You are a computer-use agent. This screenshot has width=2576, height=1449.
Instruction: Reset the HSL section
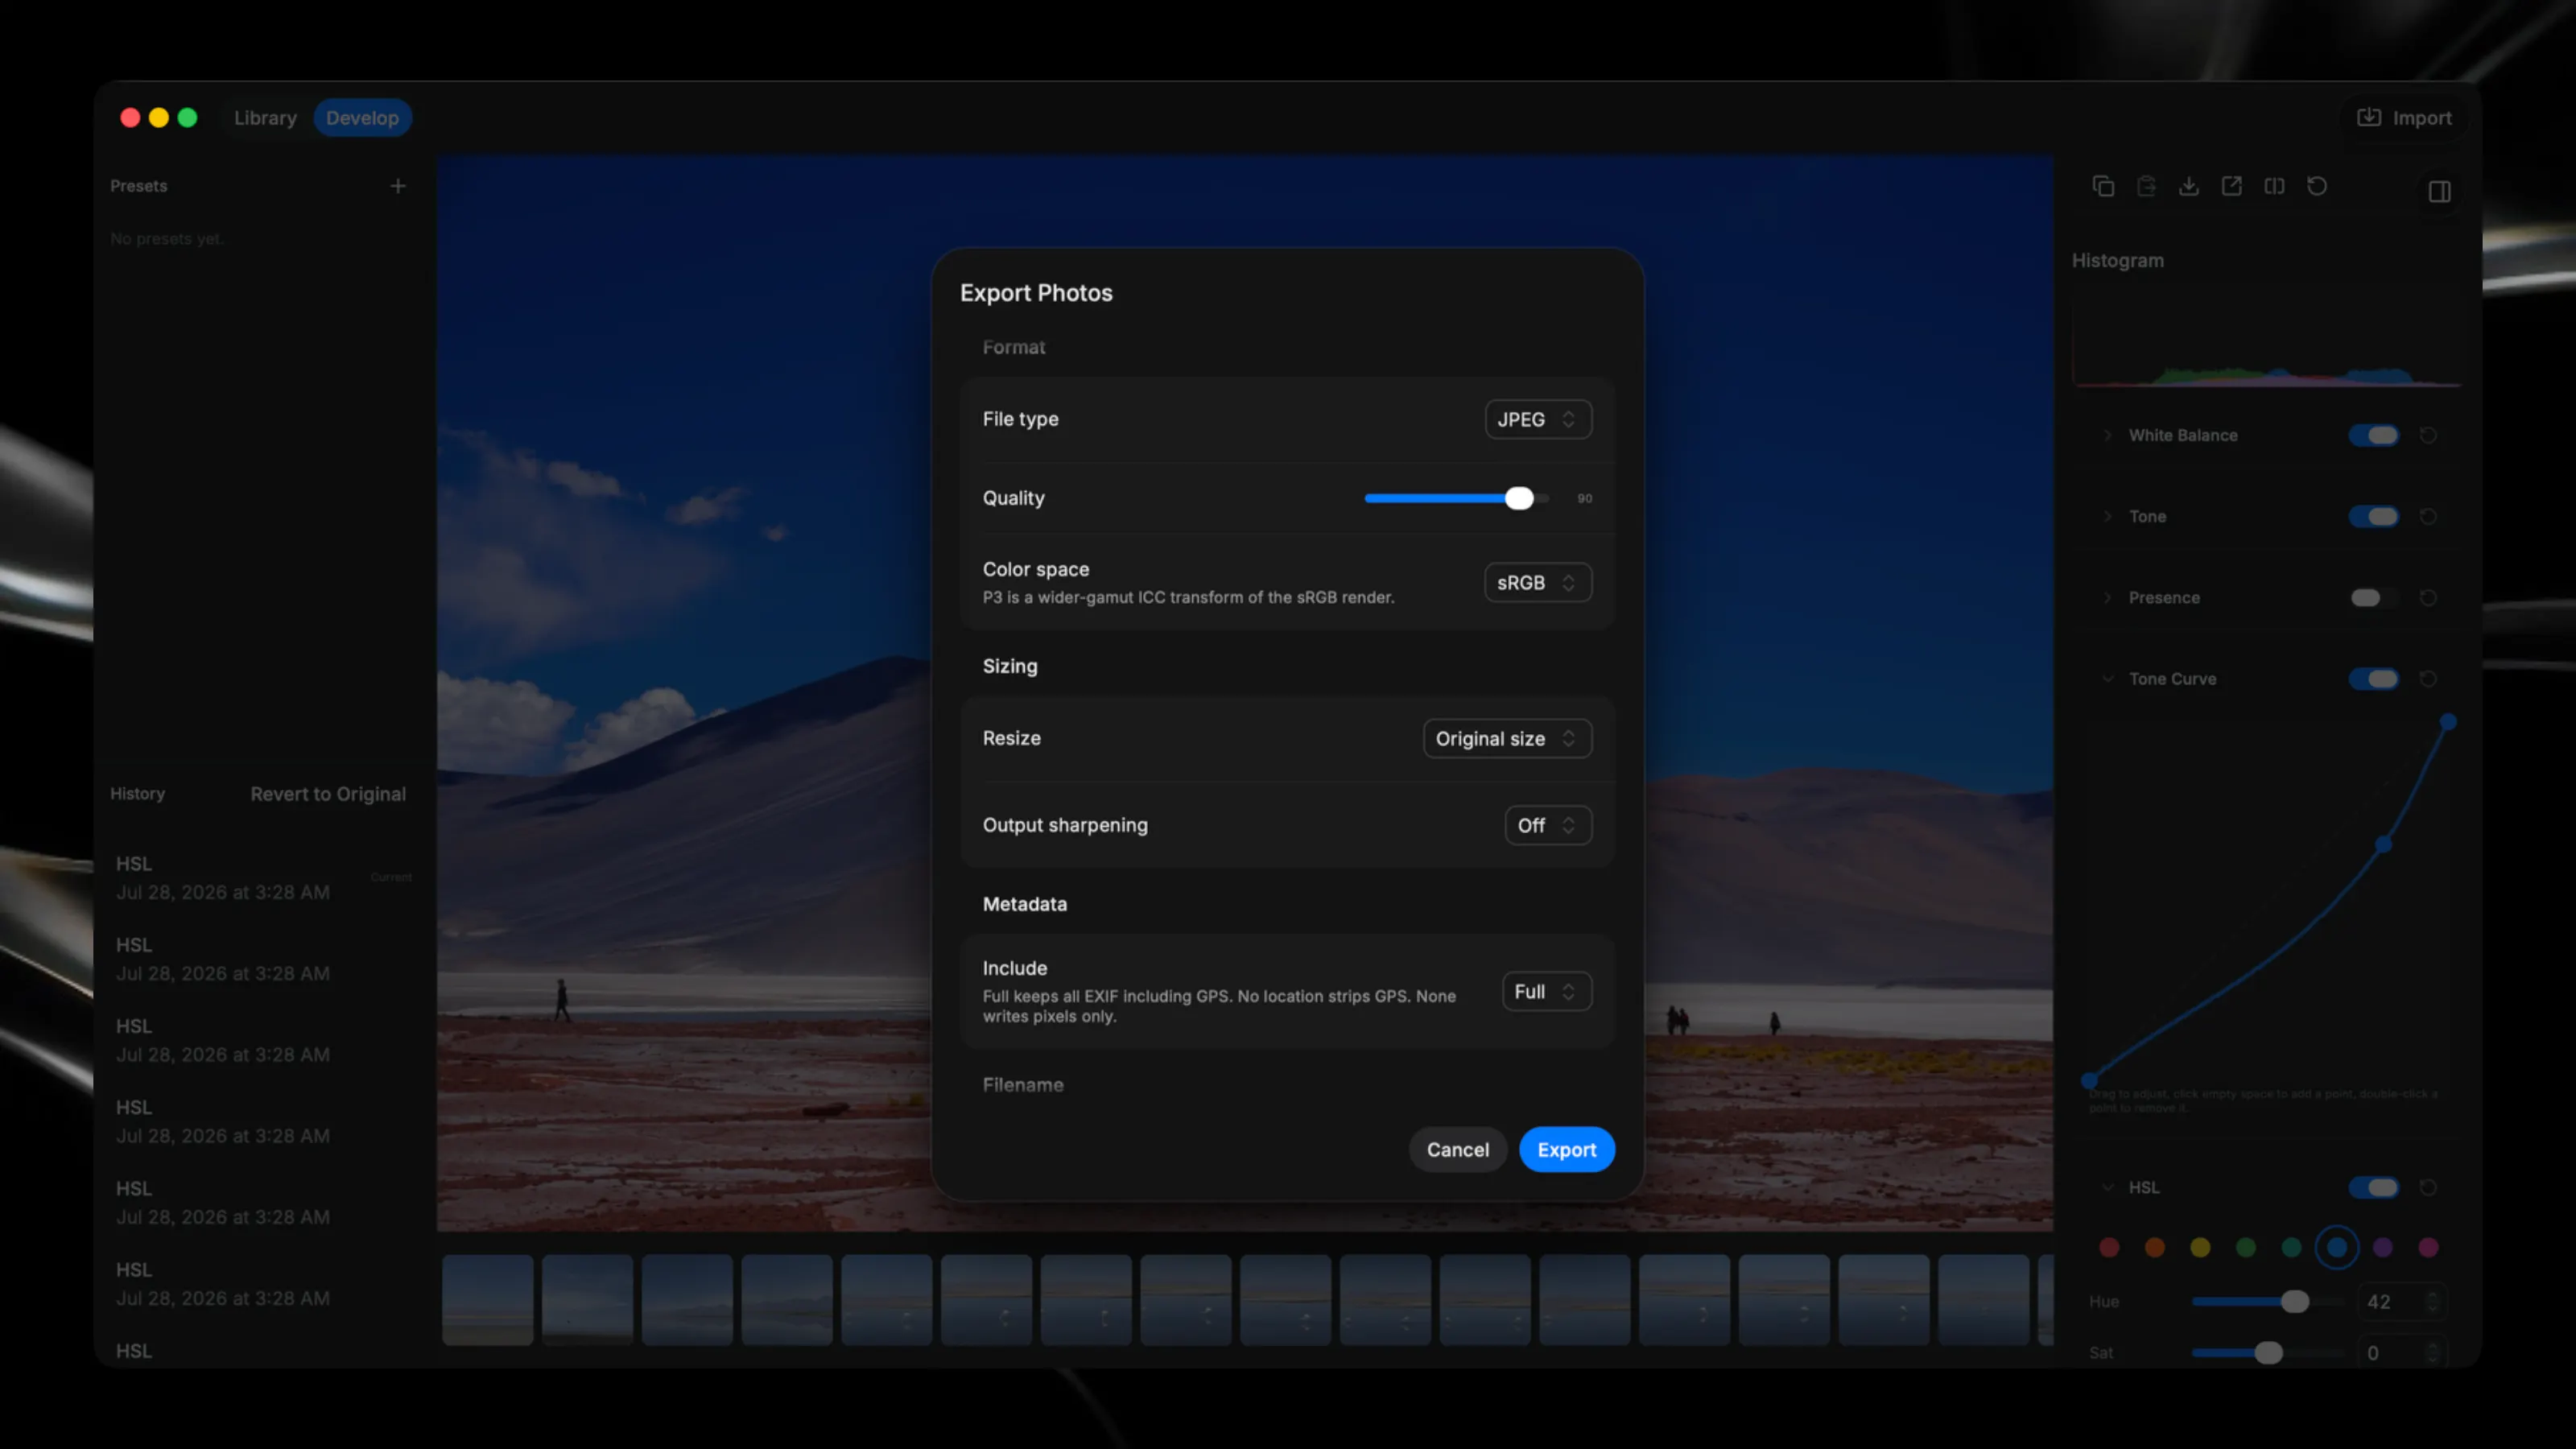click(2428, 1187)
